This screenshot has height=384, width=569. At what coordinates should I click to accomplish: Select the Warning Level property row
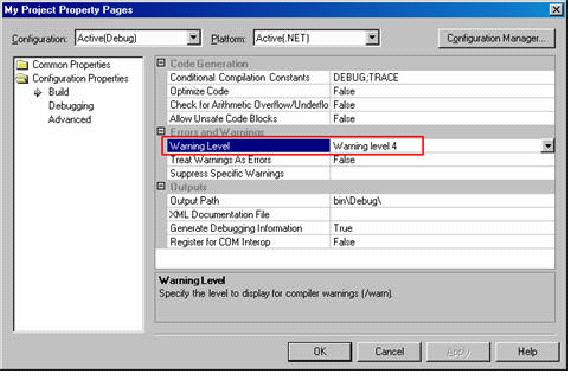point(248,146)
